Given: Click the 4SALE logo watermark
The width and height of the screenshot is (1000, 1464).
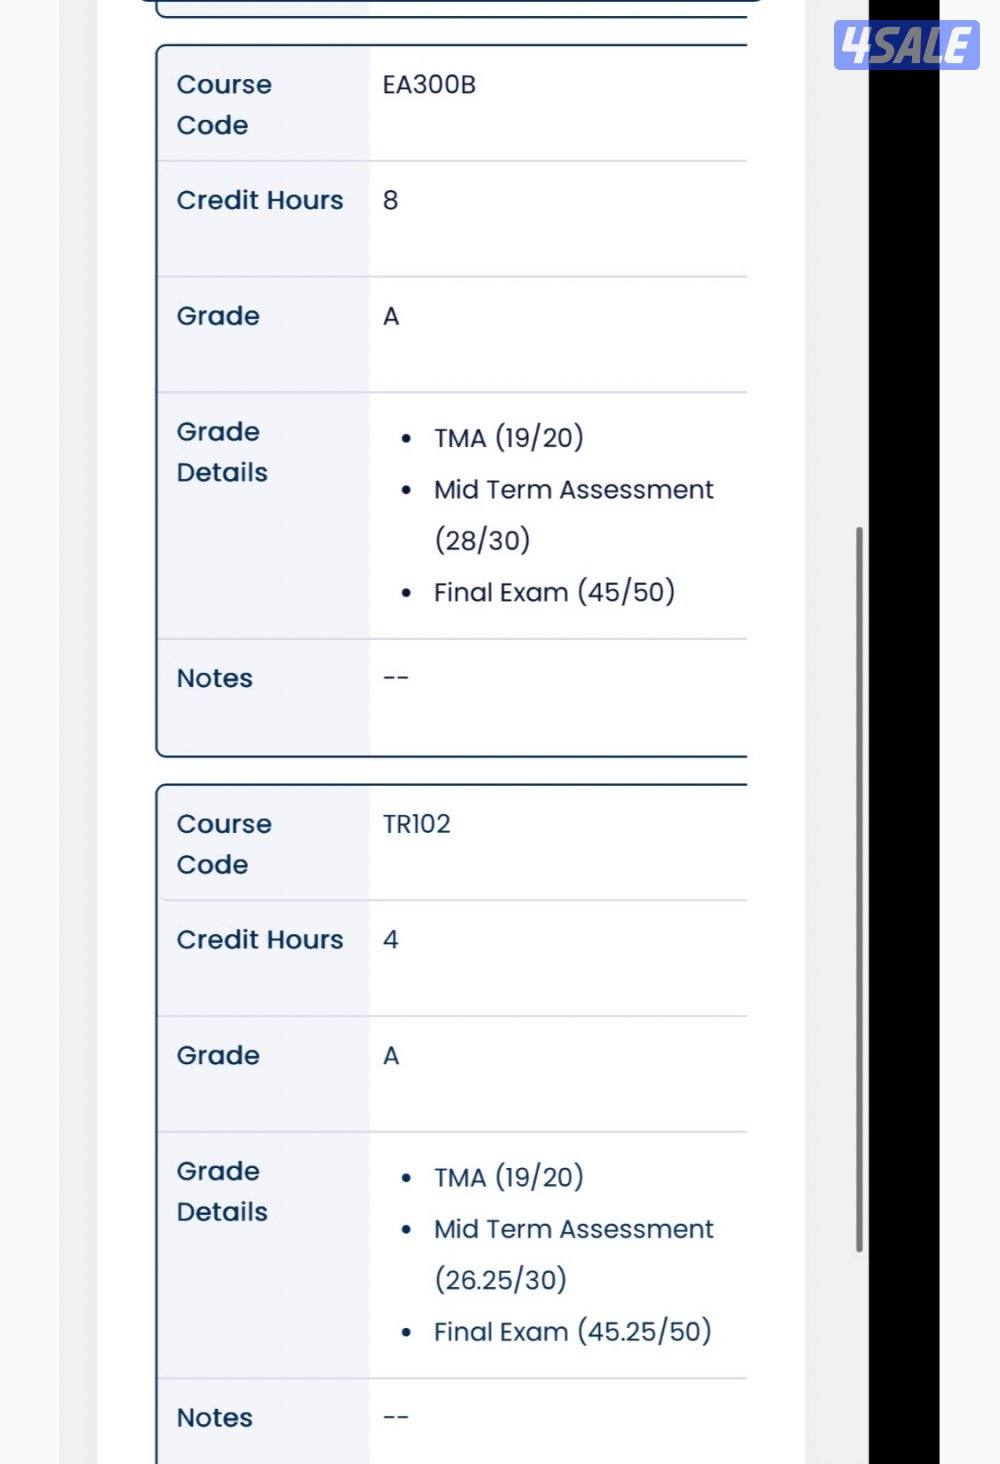Looking at the screenshot, I should (906, 45).
